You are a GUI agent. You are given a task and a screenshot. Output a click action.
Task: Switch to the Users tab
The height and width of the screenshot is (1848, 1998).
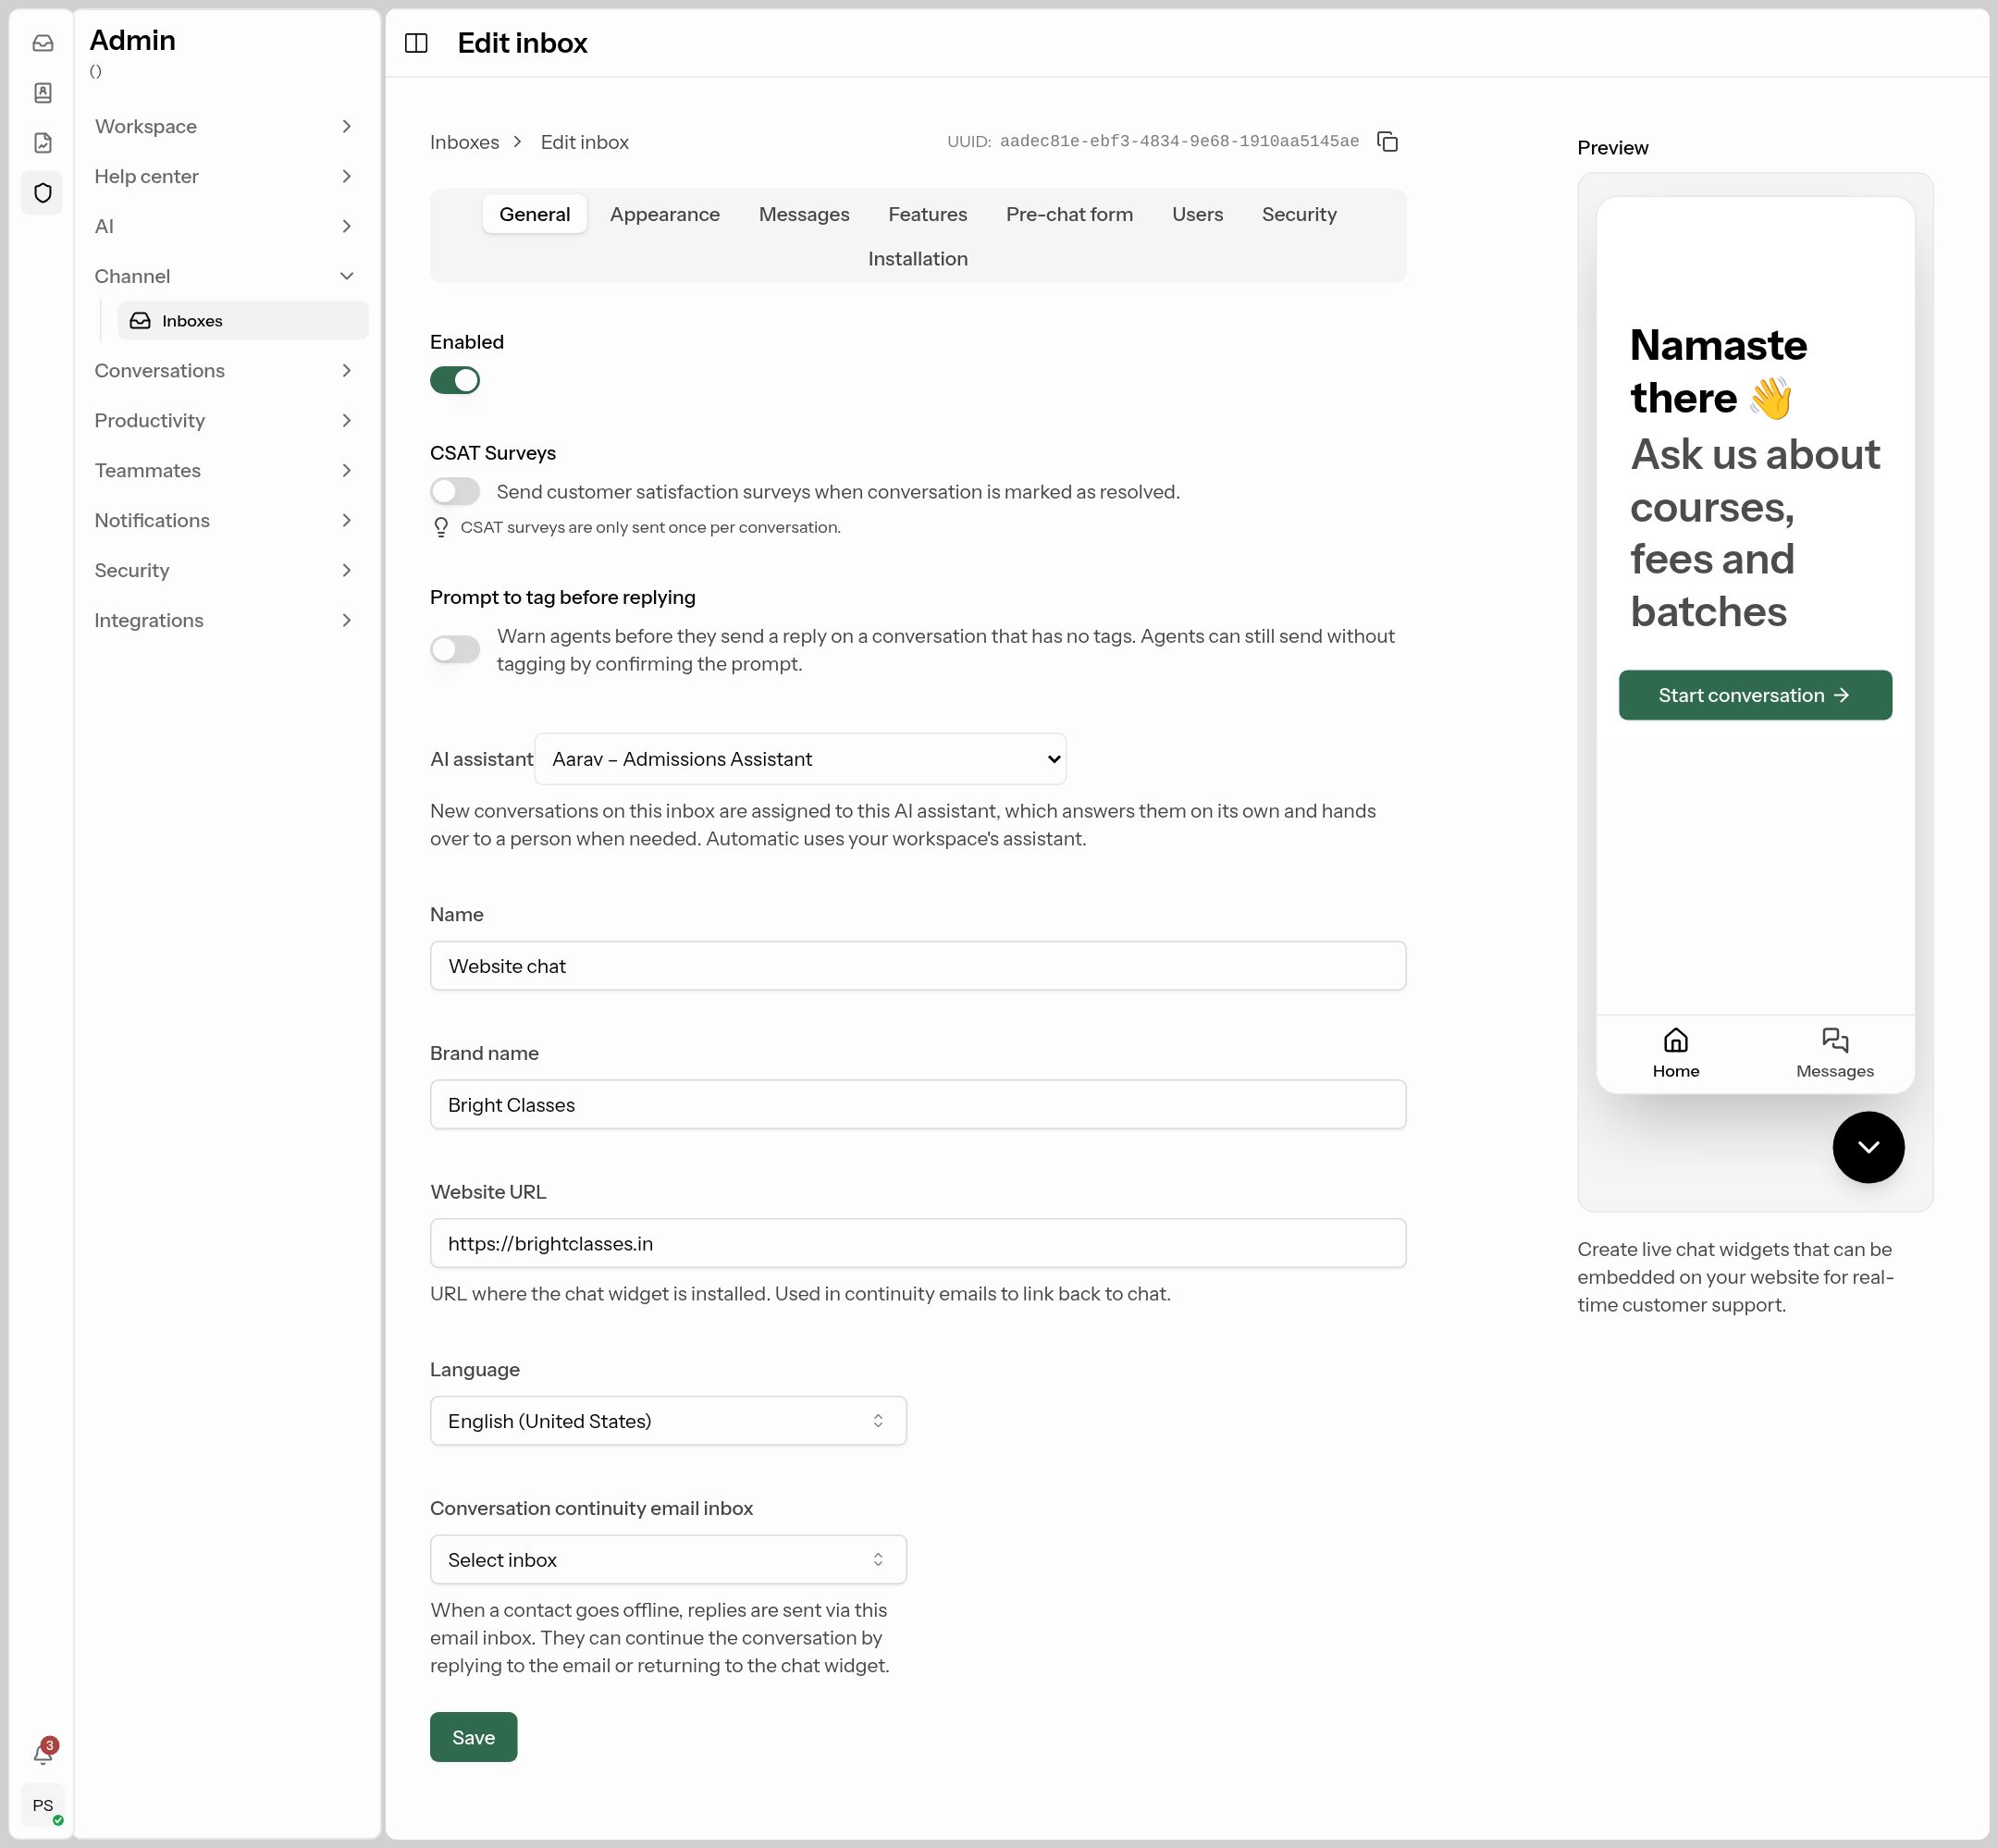coord(1197,214)
